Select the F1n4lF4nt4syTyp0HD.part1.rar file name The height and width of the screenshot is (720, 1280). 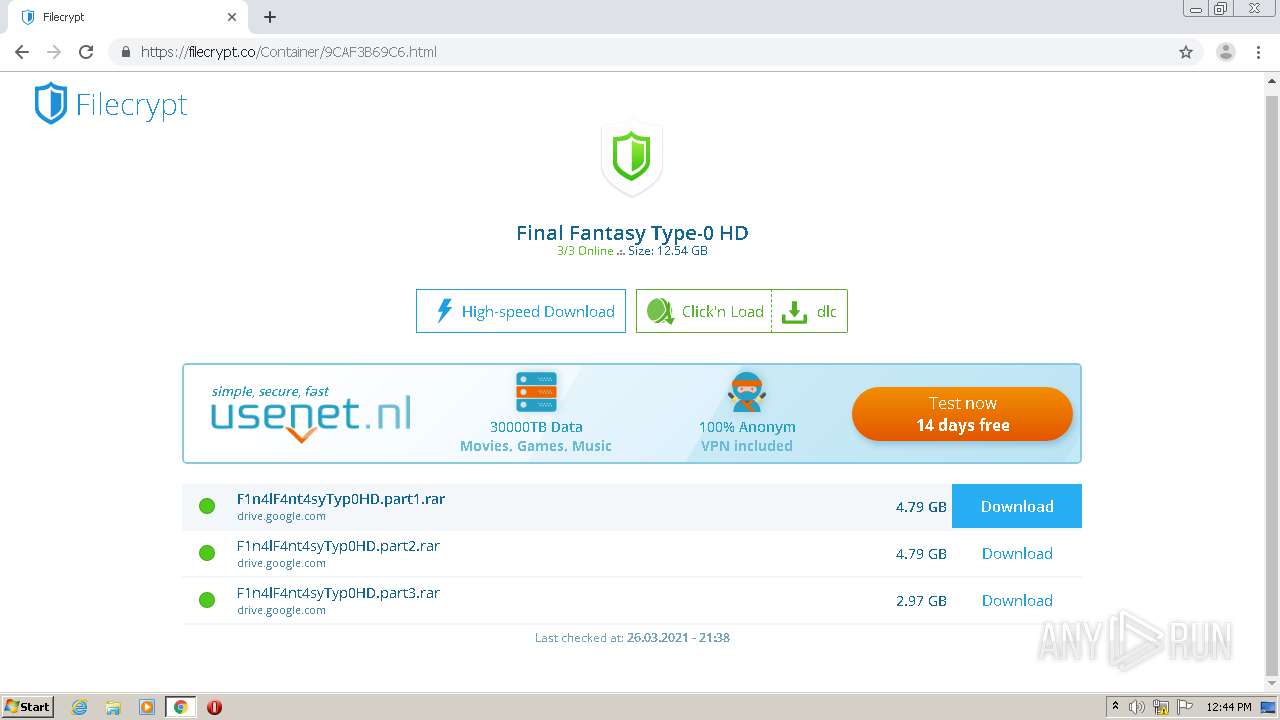[x=341, y=499]
